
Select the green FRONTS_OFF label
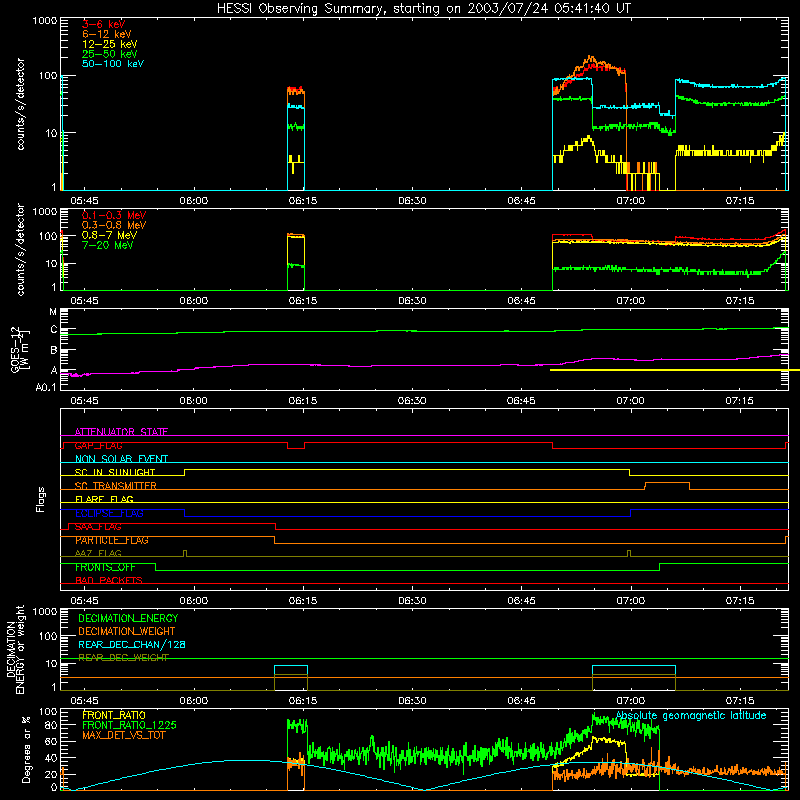coord(105,567)
